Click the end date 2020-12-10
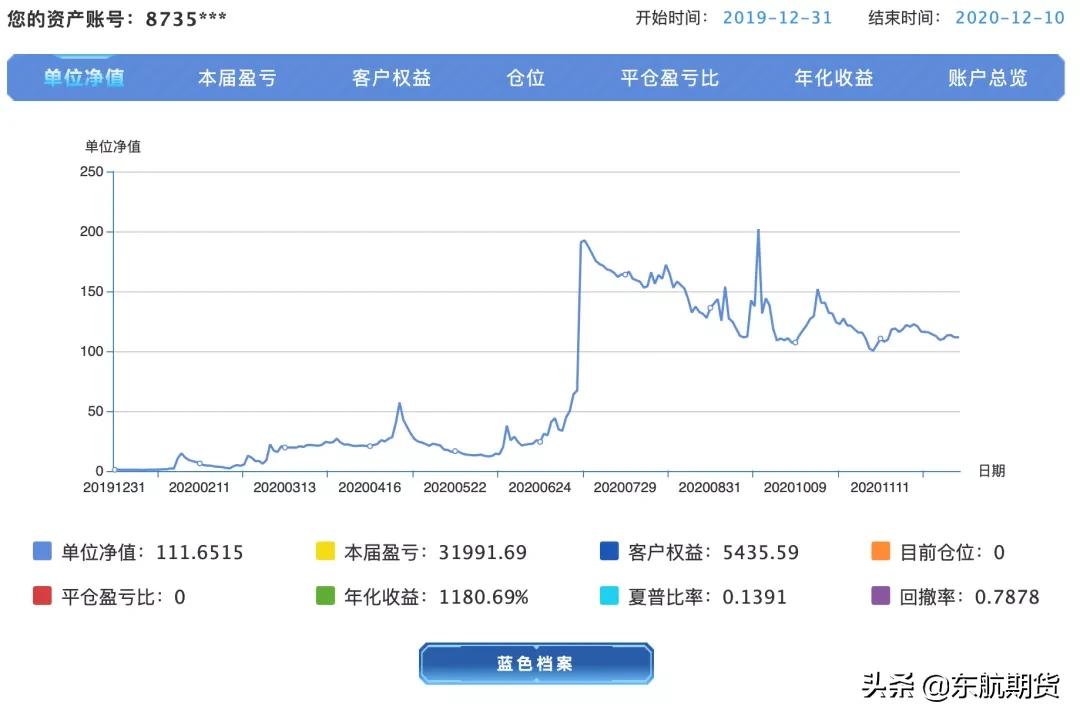 pos(1009,17)
